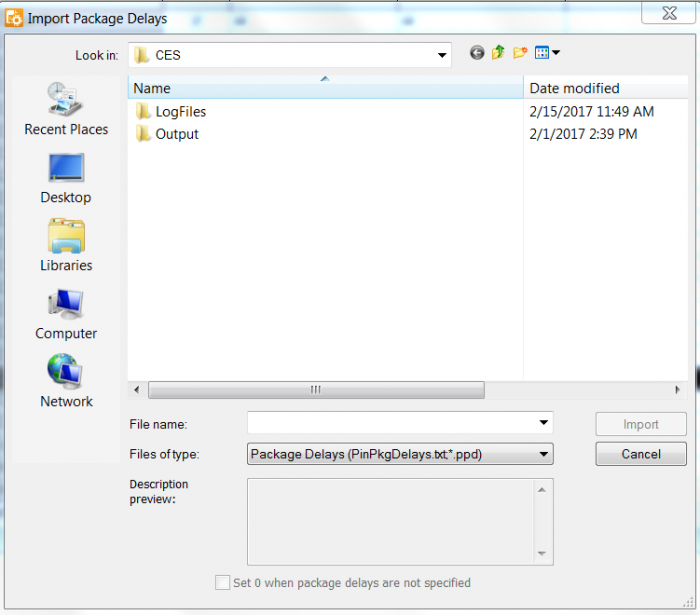This screenshot has width=700, height=615.
Task: Navigate up one folder level
Action: 499,53
